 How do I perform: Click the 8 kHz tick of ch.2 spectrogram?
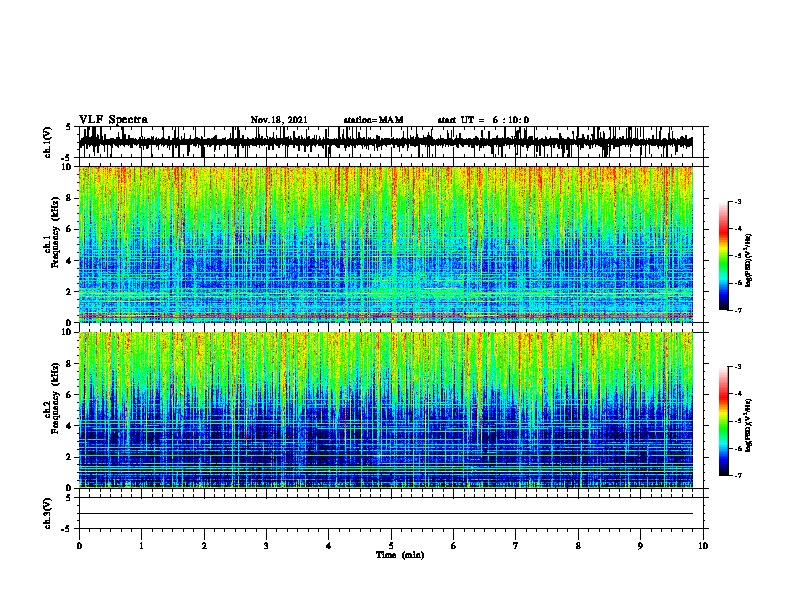pos(70,364)
